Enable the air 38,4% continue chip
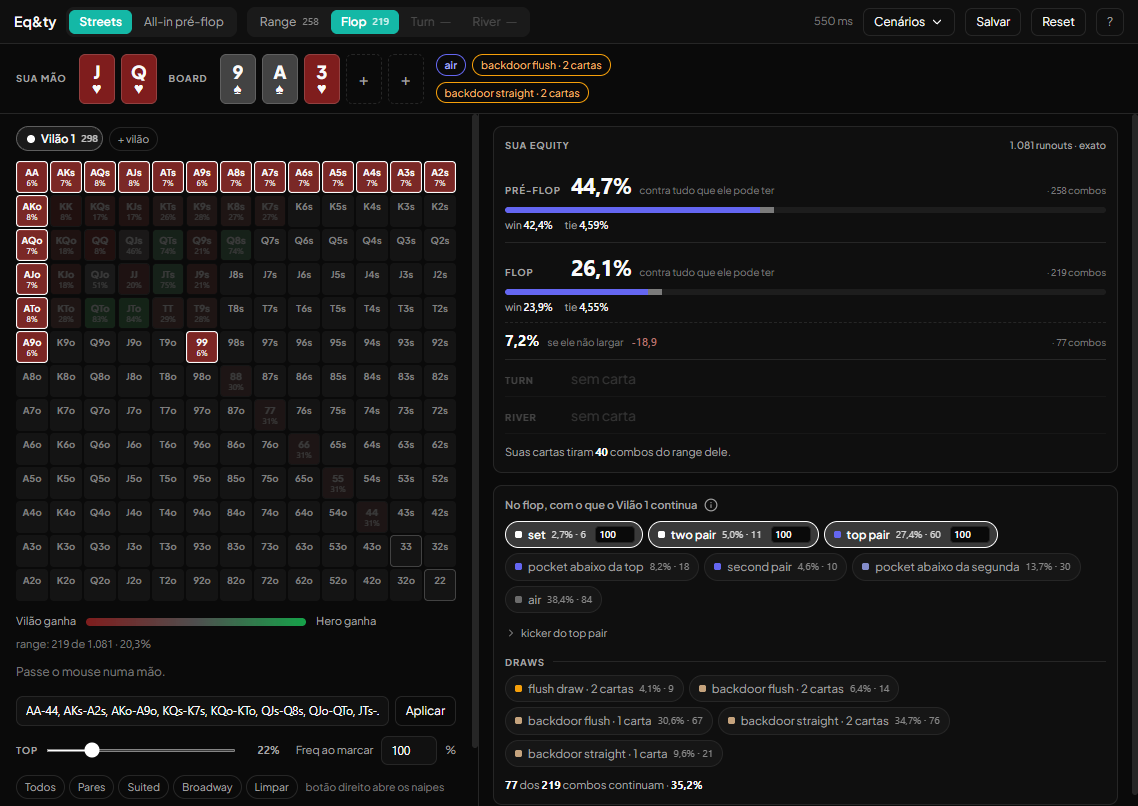The height and width of the screenshot is (806, 1138). tap(553, 600)
